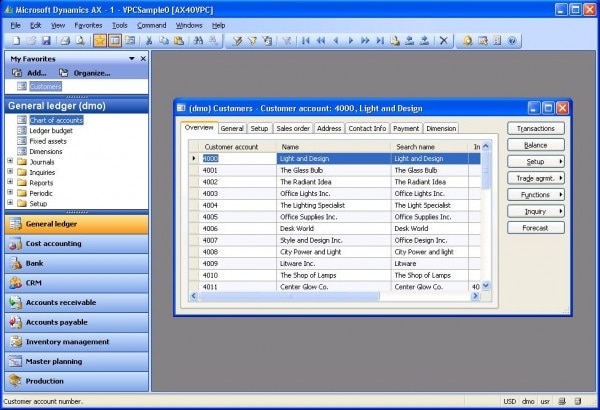
Task: Open the Windows menu
Action: 189,25
